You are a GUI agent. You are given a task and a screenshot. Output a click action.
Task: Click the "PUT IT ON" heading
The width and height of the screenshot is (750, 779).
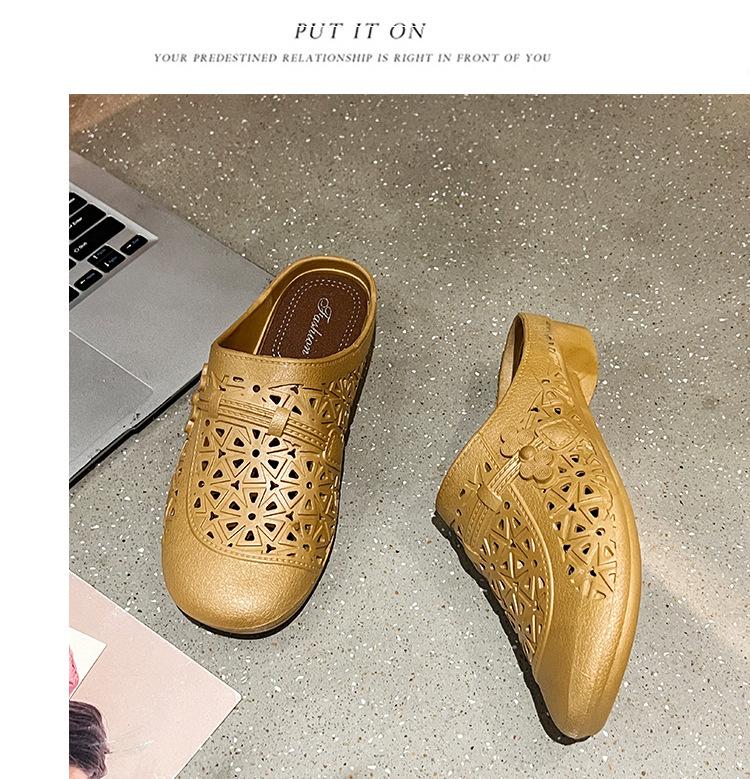point(360,31)
